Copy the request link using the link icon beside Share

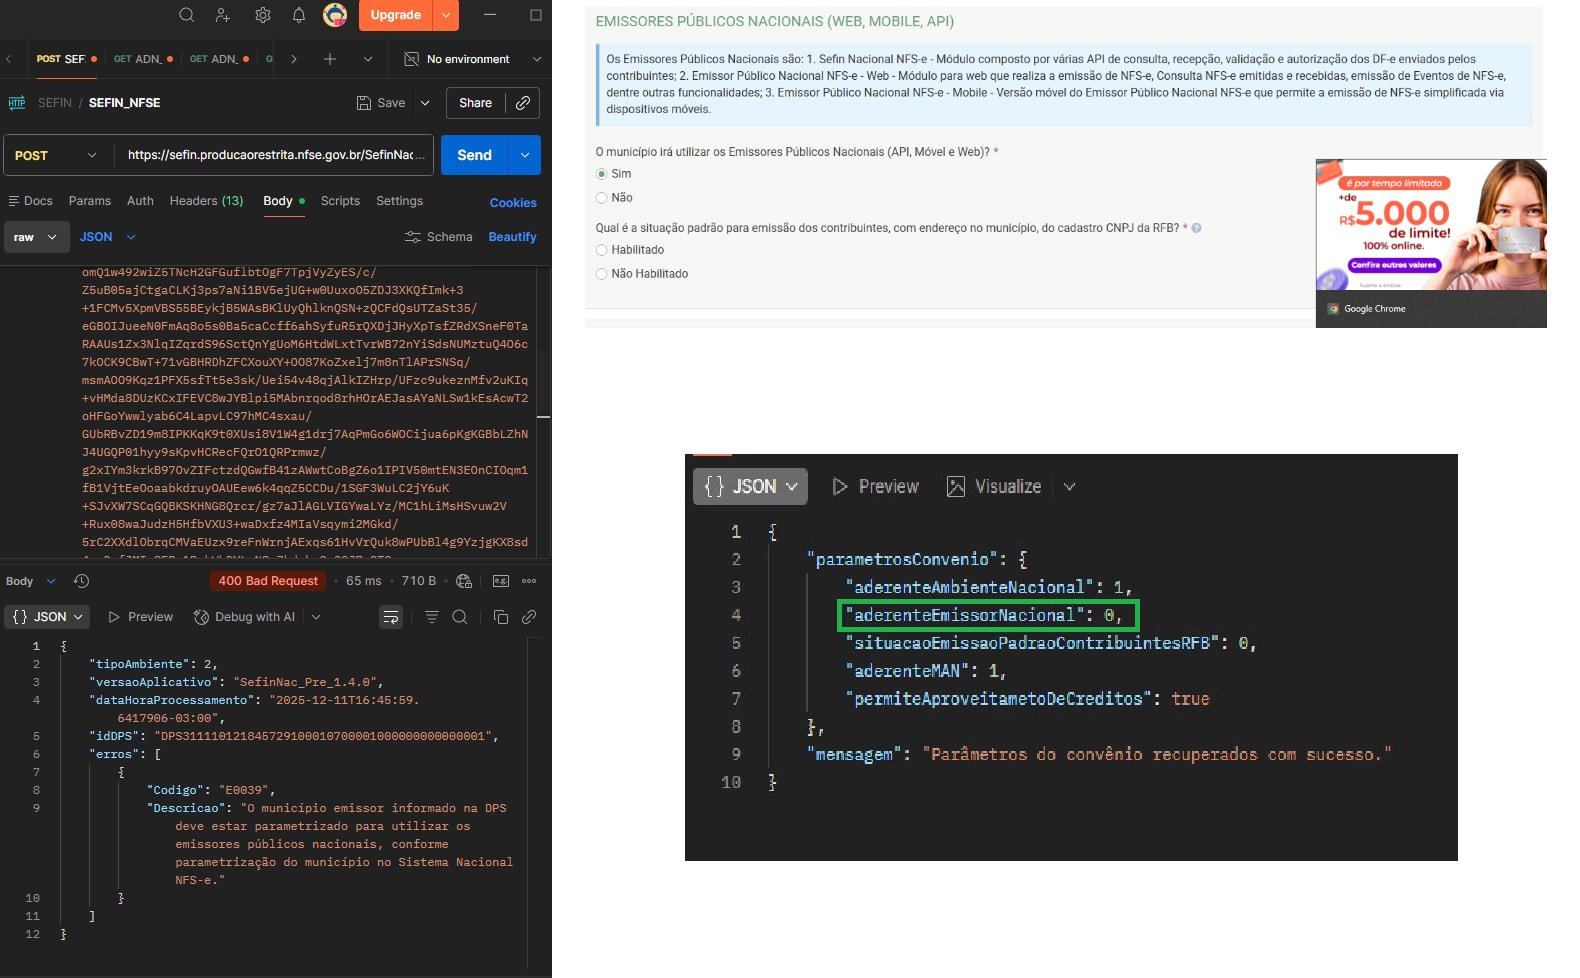(x=523, y=103)
